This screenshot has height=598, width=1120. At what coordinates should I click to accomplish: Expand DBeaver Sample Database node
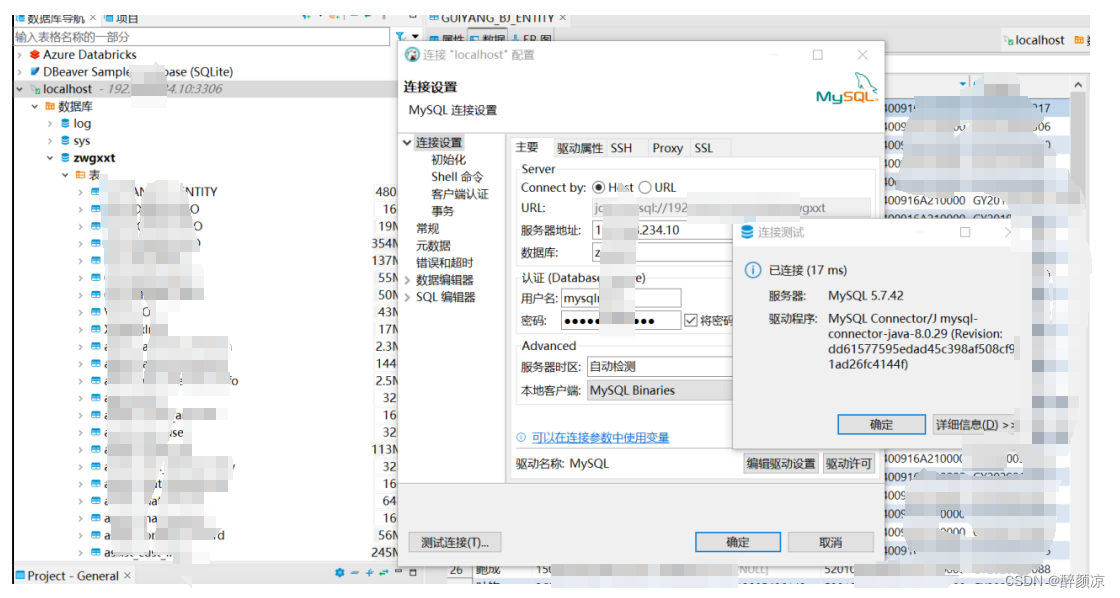19,71
